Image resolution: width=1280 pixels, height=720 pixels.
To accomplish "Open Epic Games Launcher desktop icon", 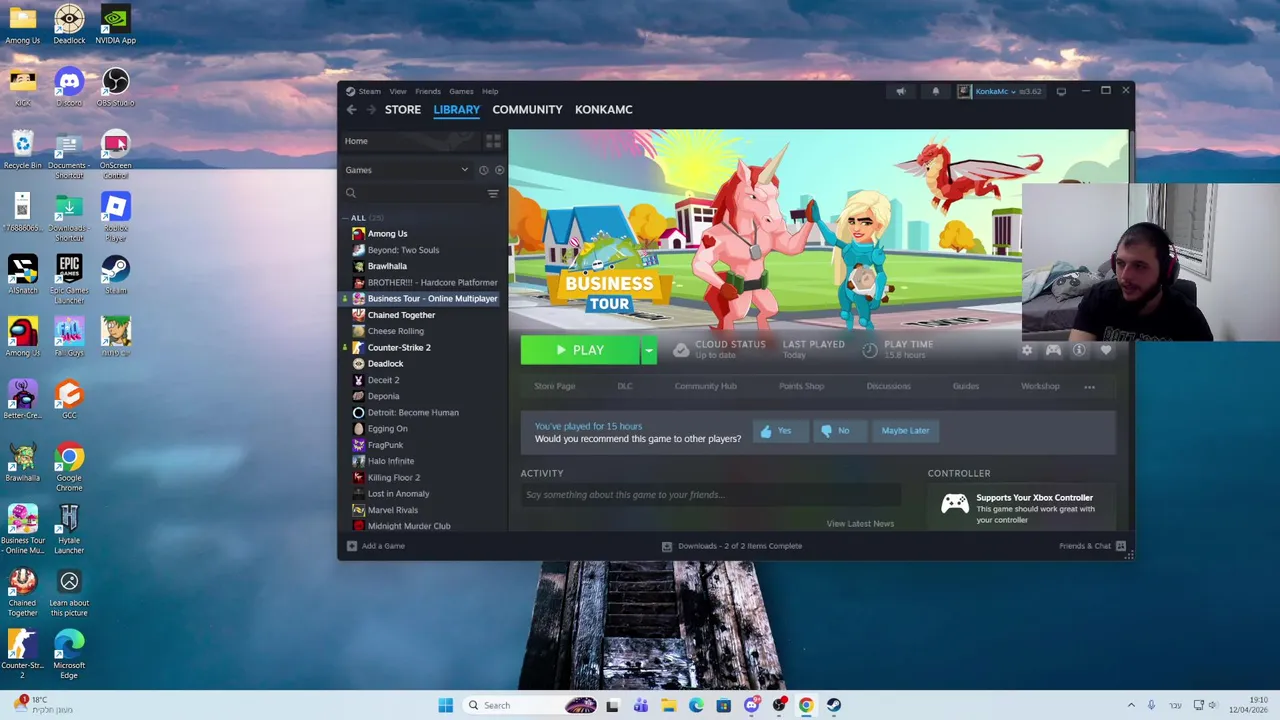I will tap(69, 279).
